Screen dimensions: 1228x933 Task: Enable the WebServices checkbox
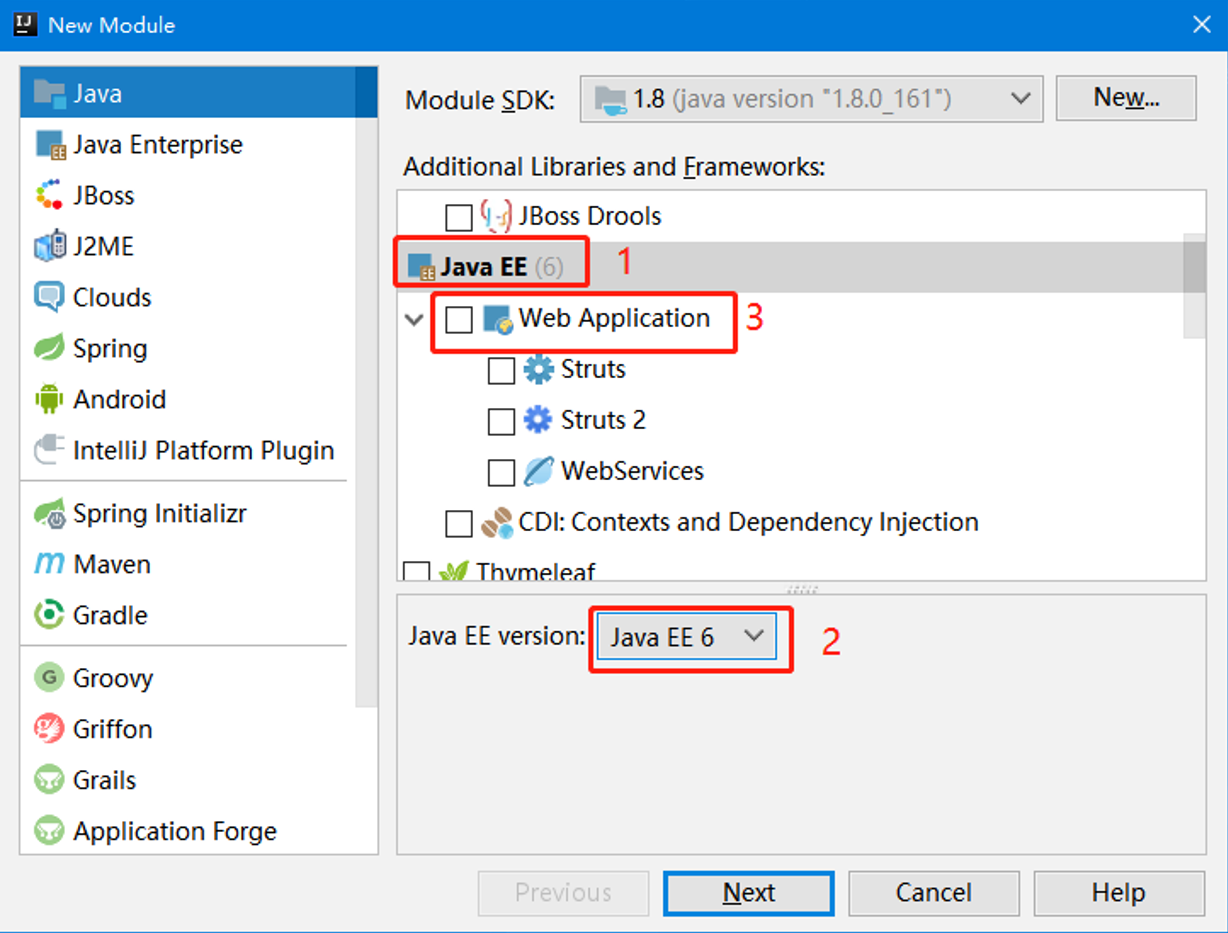501,472
